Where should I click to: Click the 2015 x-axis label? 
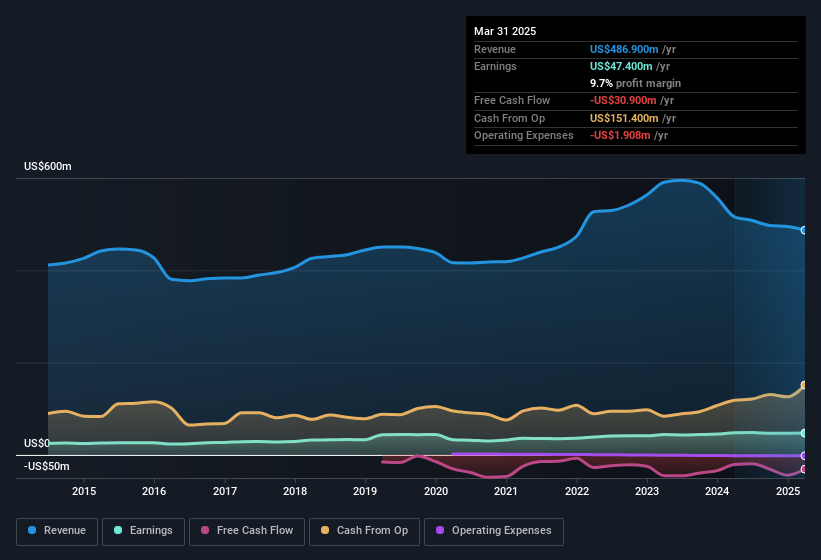tap(84, 491)
